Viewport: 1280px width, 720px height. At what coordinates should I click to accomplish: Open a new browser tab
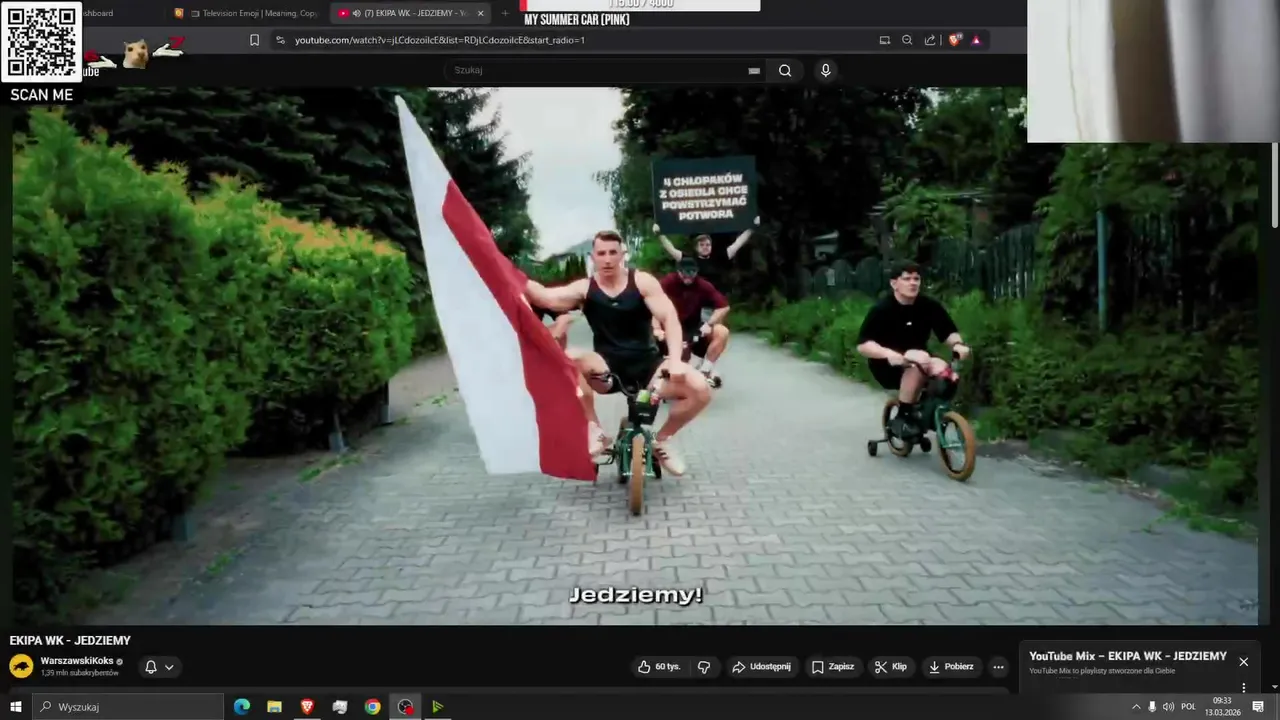[x=504, y=13]
